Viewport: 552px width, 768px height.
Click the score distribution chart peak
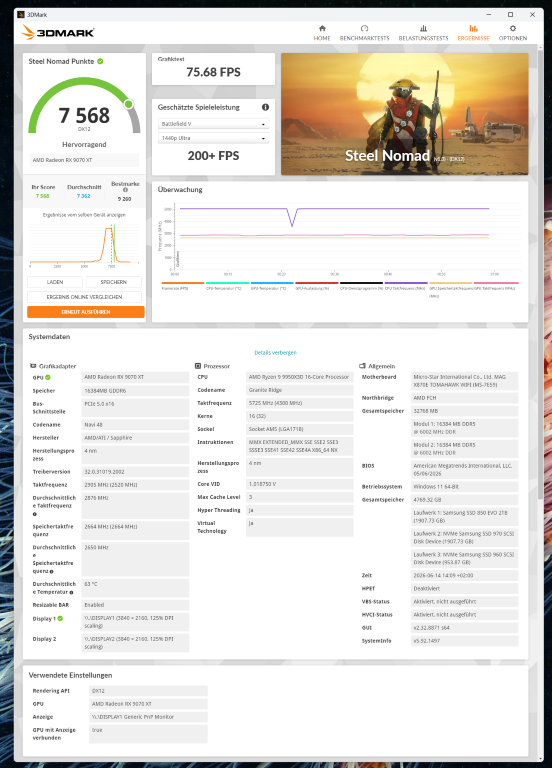(108, 229)
